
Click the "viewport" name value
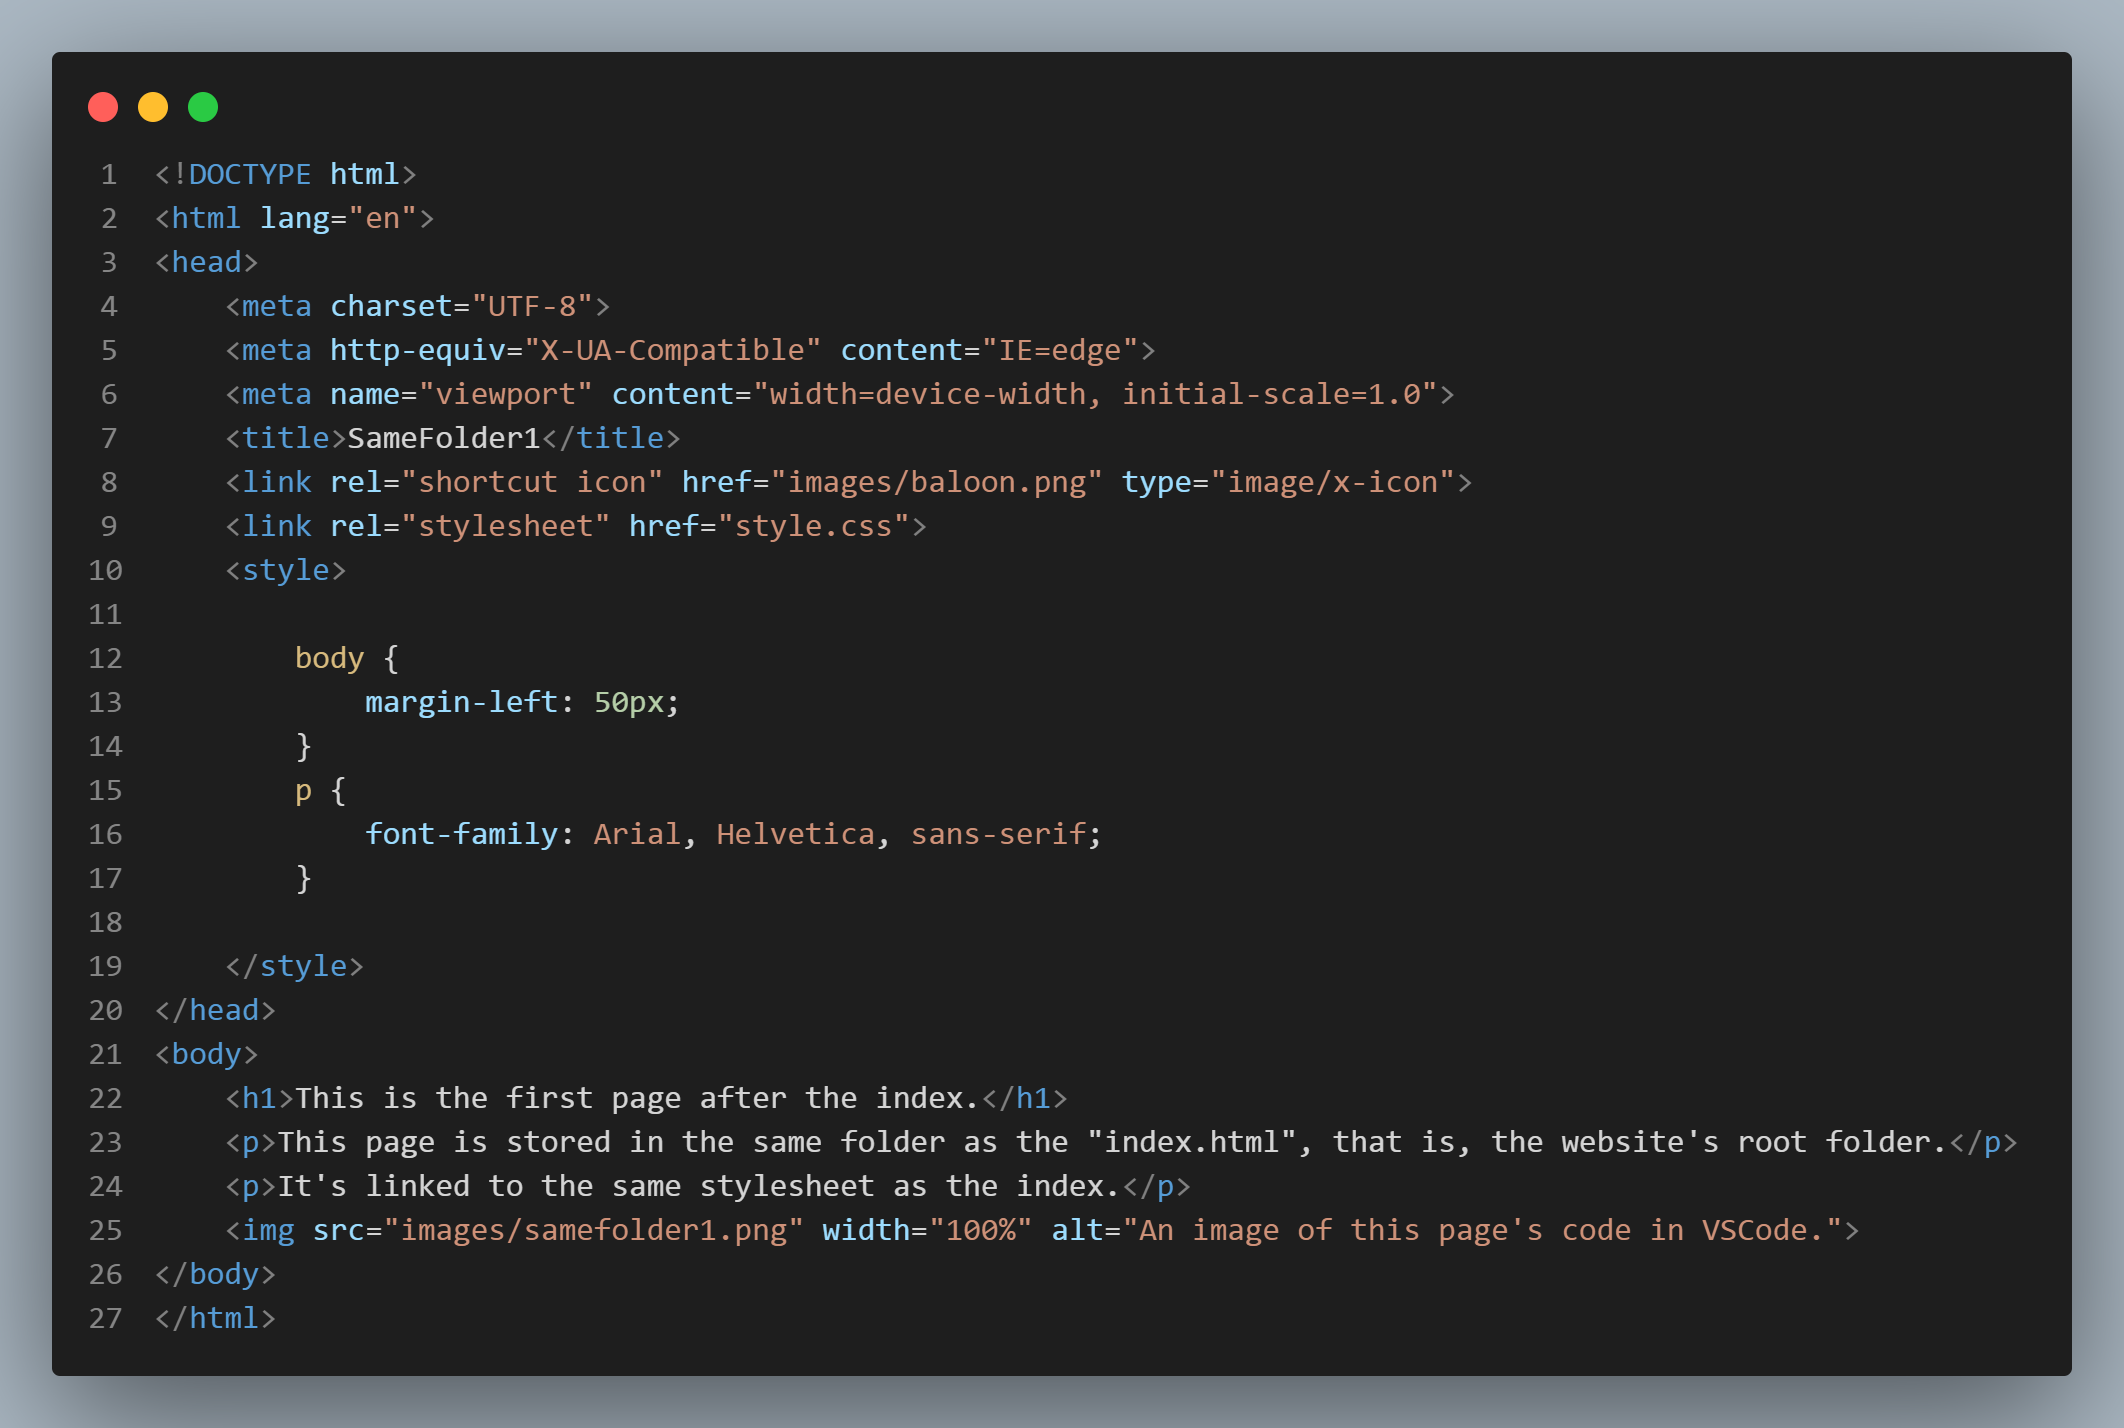point(506,394)
